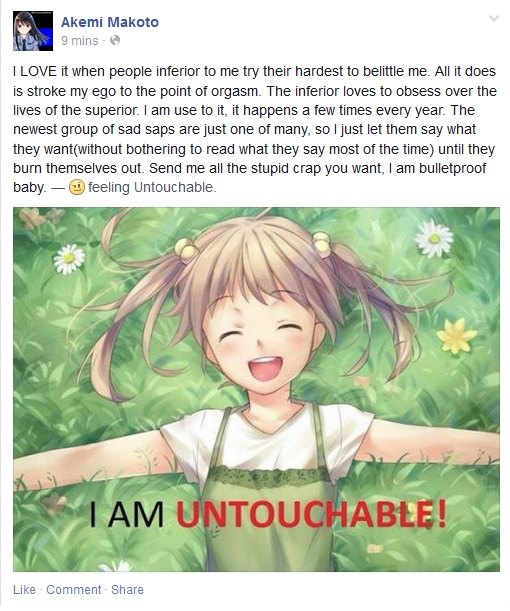Expand the post options chevron
The height and width of the screenshot is (611, 510).
pyautogui.click(x=494, y=18)
